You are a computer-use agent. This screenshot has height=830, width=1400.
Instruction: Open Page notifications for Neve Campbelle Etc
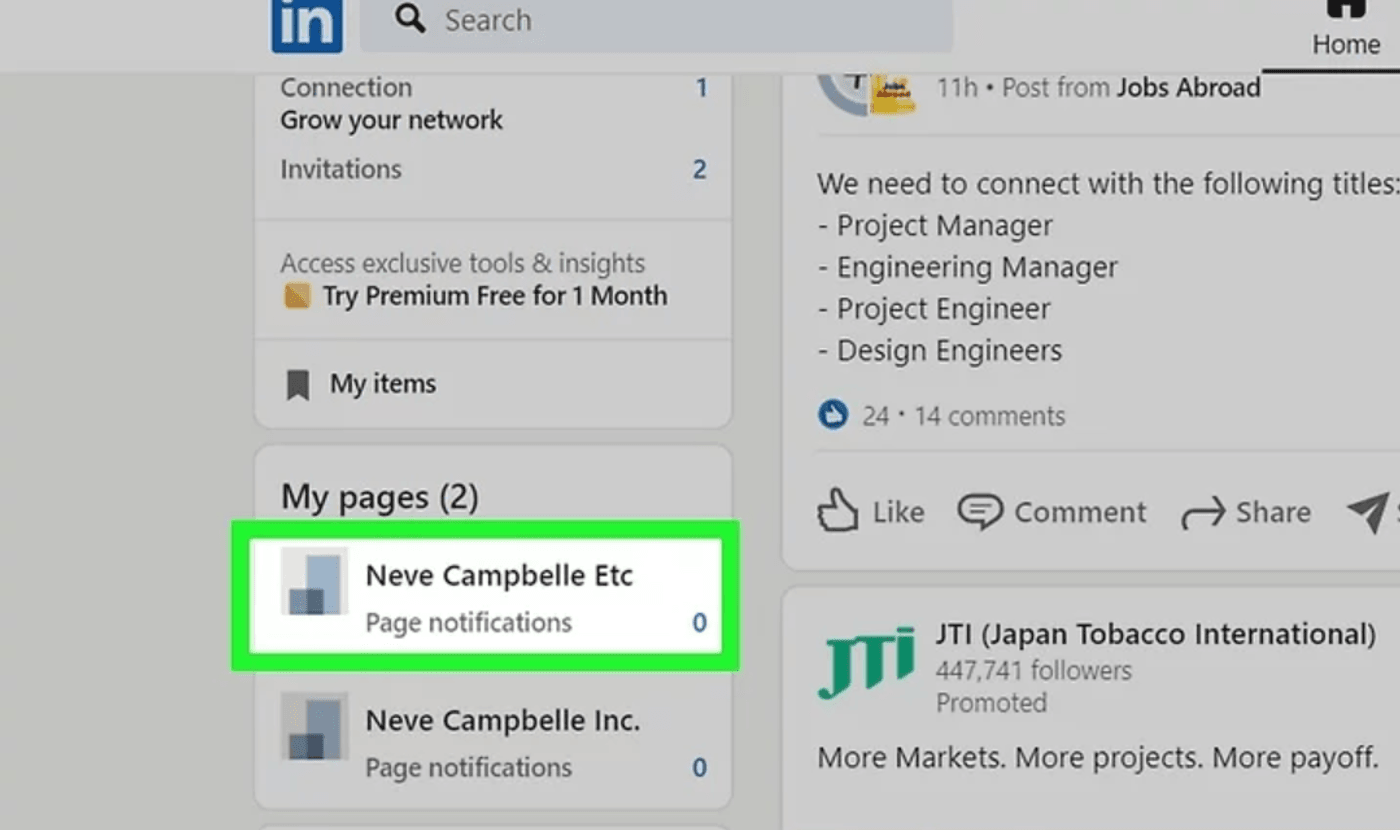(468, 622)
